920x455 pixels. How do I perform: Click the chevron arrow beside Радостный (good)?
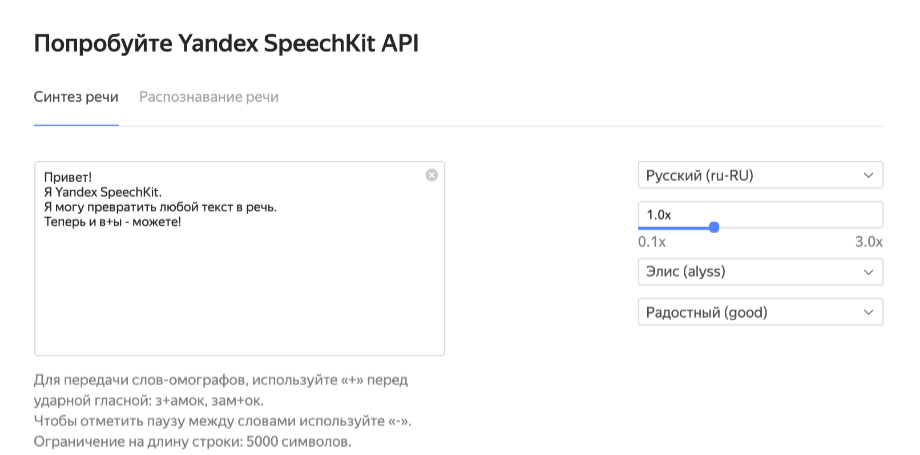tap(868, 312)
